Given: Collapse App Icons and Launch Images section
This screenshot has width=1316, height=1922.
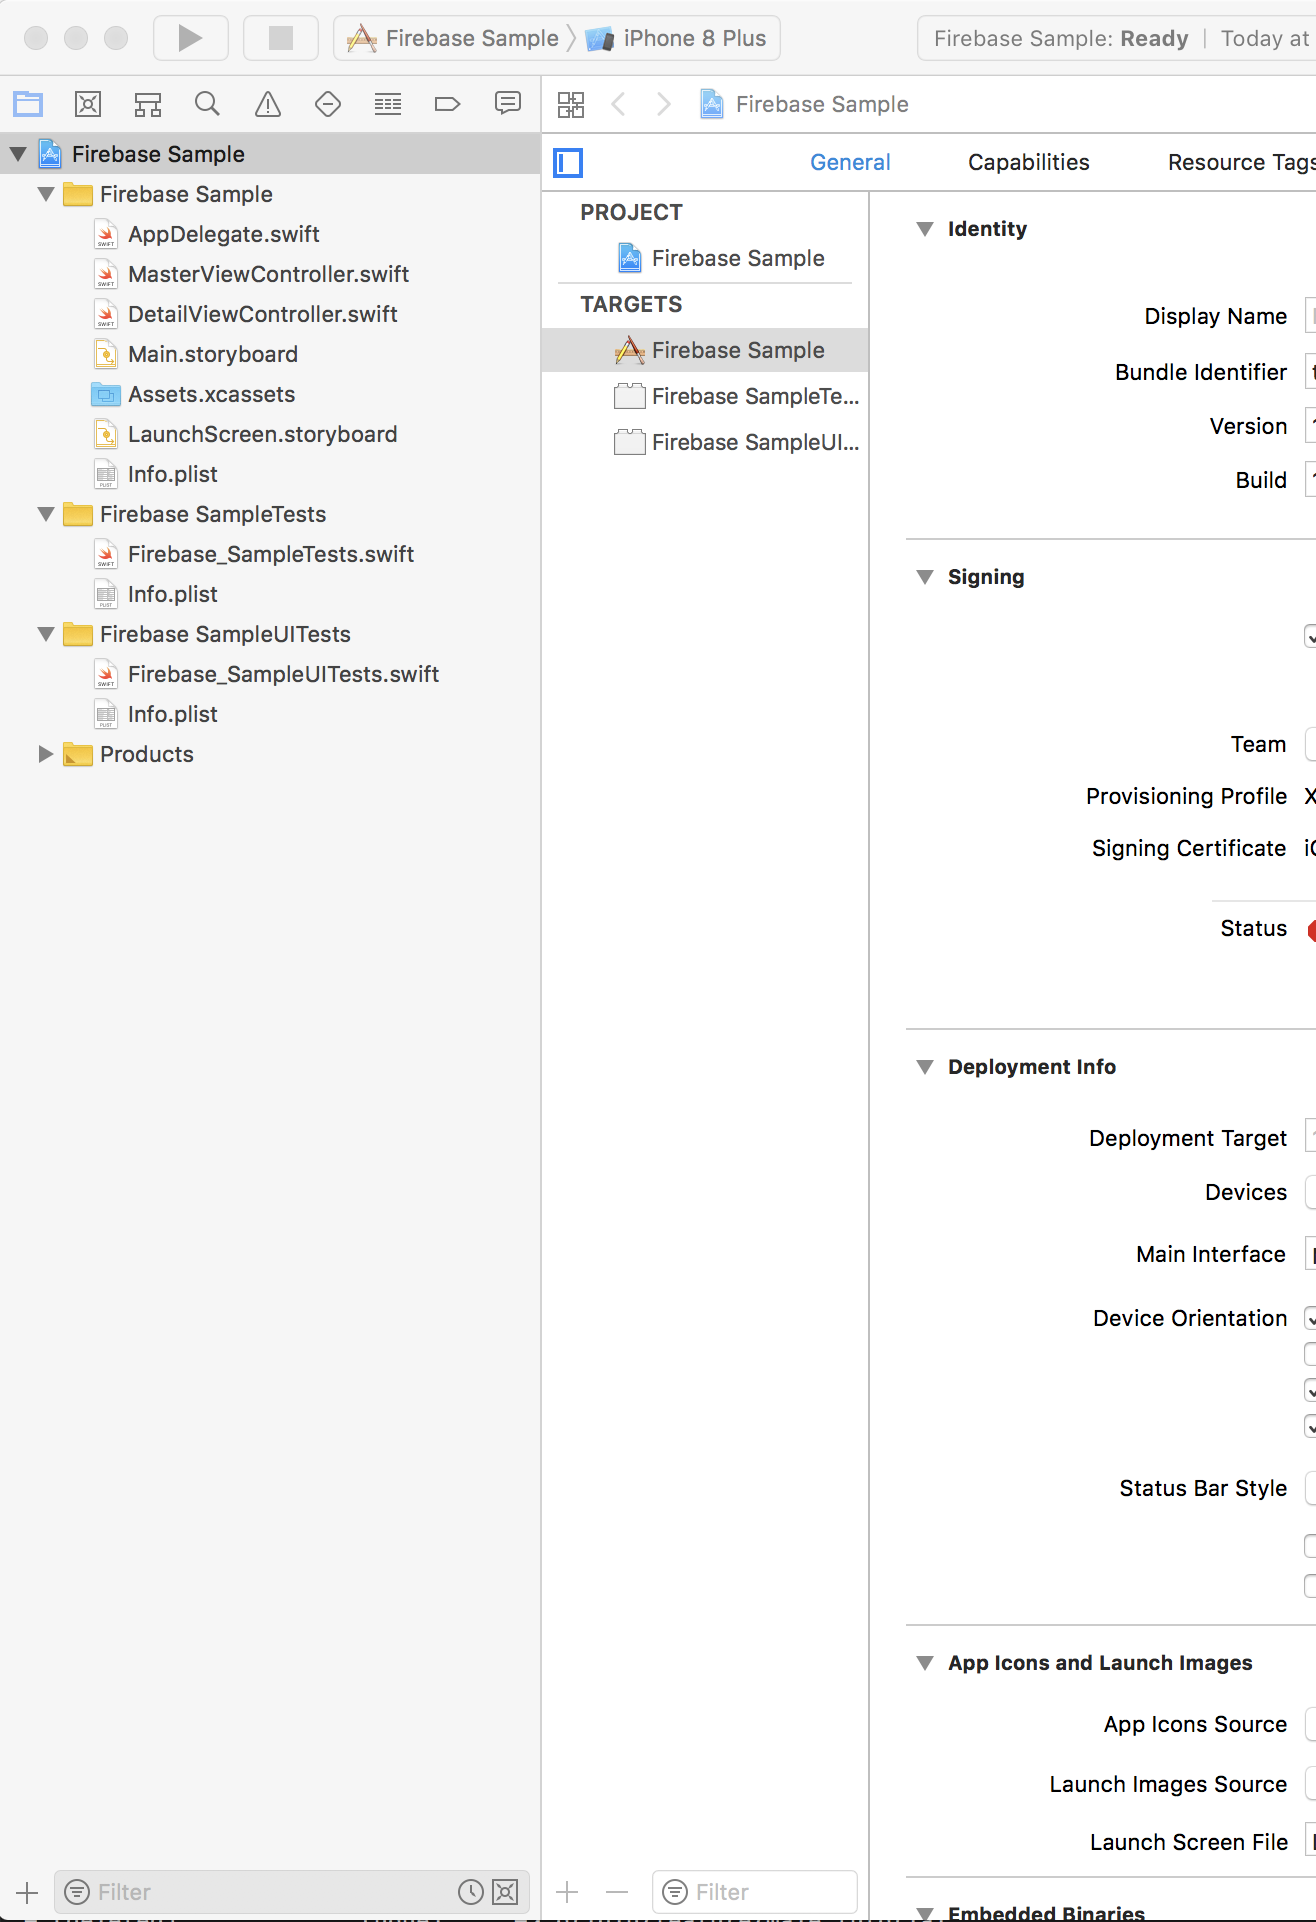Looking at the screenshot, I should [925, 1663].
